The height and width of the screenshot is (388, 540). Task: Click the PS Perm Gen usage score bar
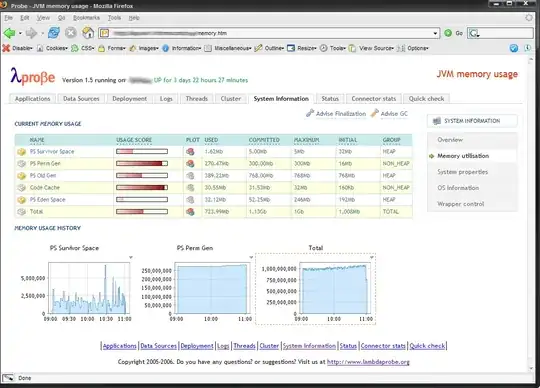pos(142,164)
